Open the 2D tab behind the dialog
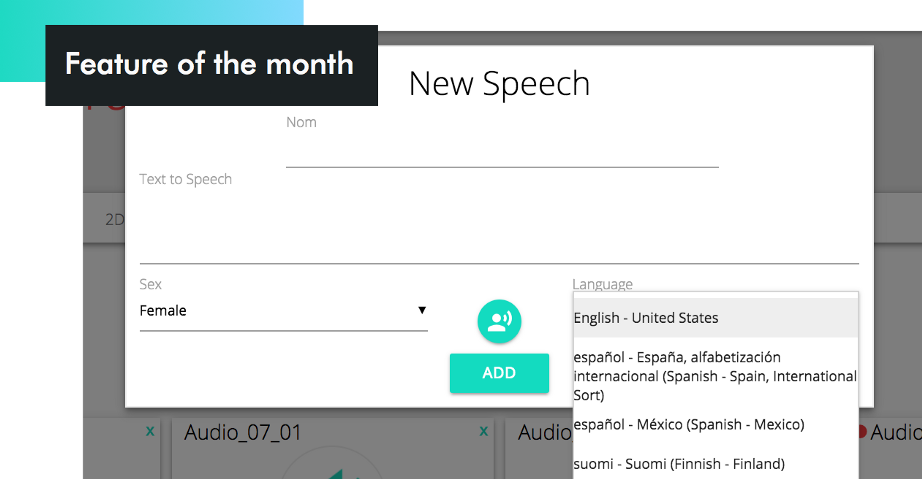Image resolution: width=922 pixels, height=479 pixels. [x=114, y=220]
